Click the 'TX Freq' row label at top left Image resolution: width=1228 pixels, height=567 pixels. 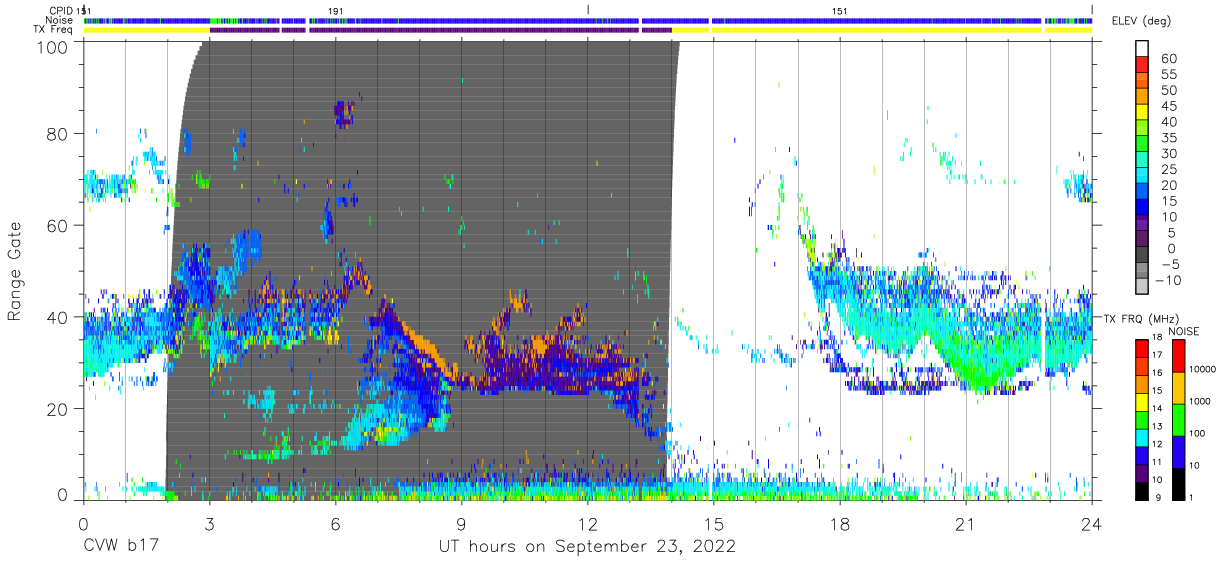point(54,30)
